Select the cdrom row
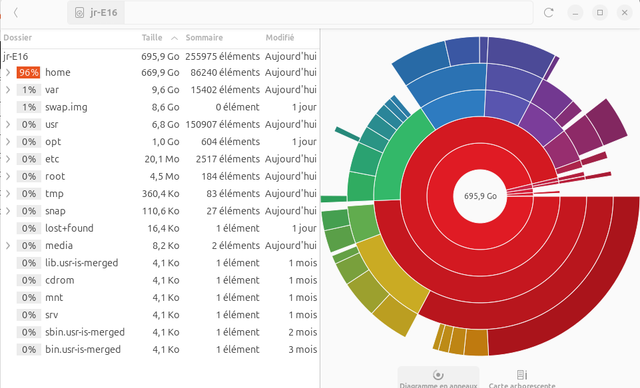This screenshot has width=640, height=388. pos(160,280)
